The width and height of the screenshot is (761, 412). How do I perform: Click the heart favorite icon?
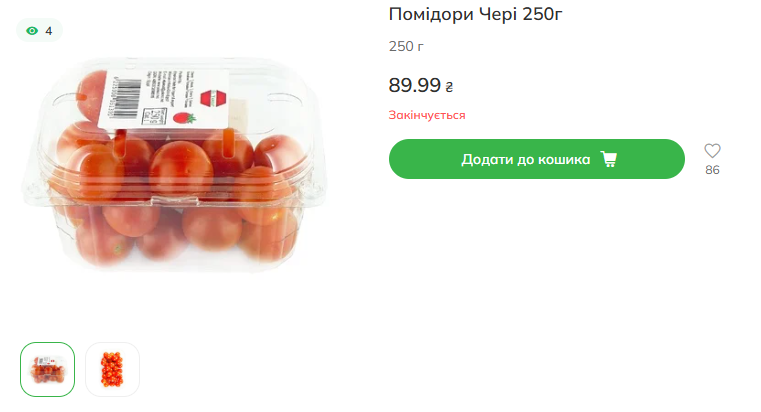[712, 151]
